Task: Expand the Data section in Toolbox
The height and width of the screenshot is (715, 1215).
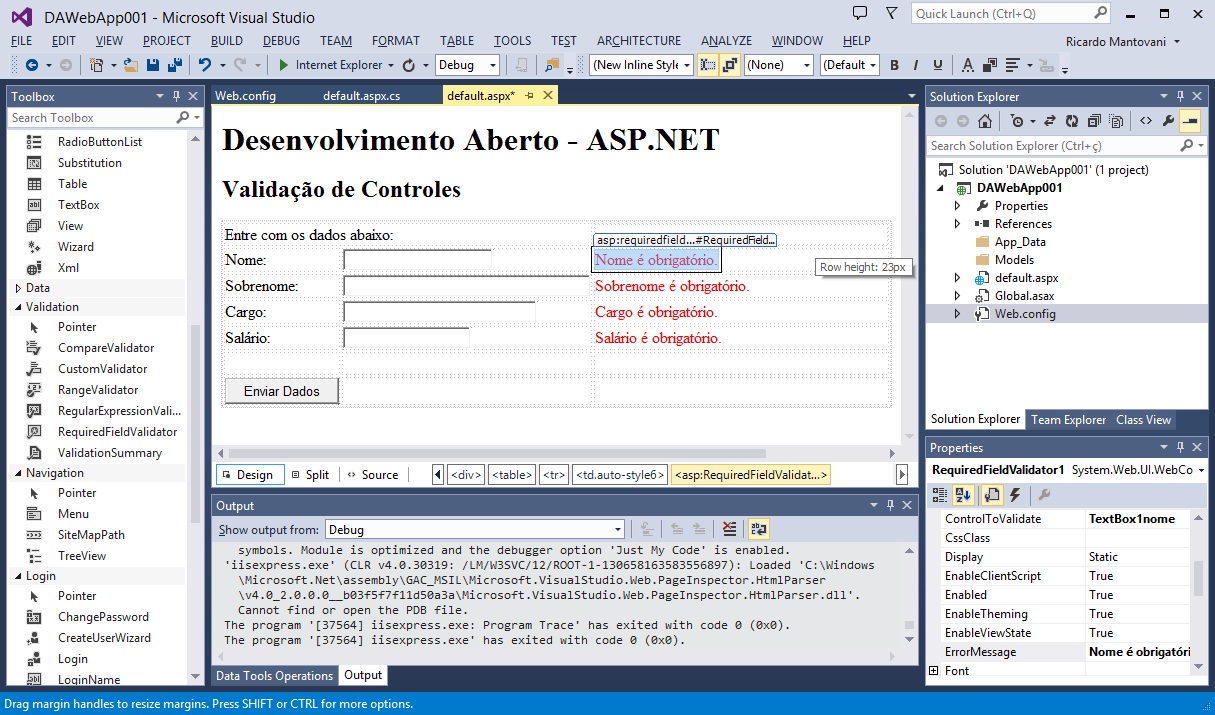Action: 17,288
